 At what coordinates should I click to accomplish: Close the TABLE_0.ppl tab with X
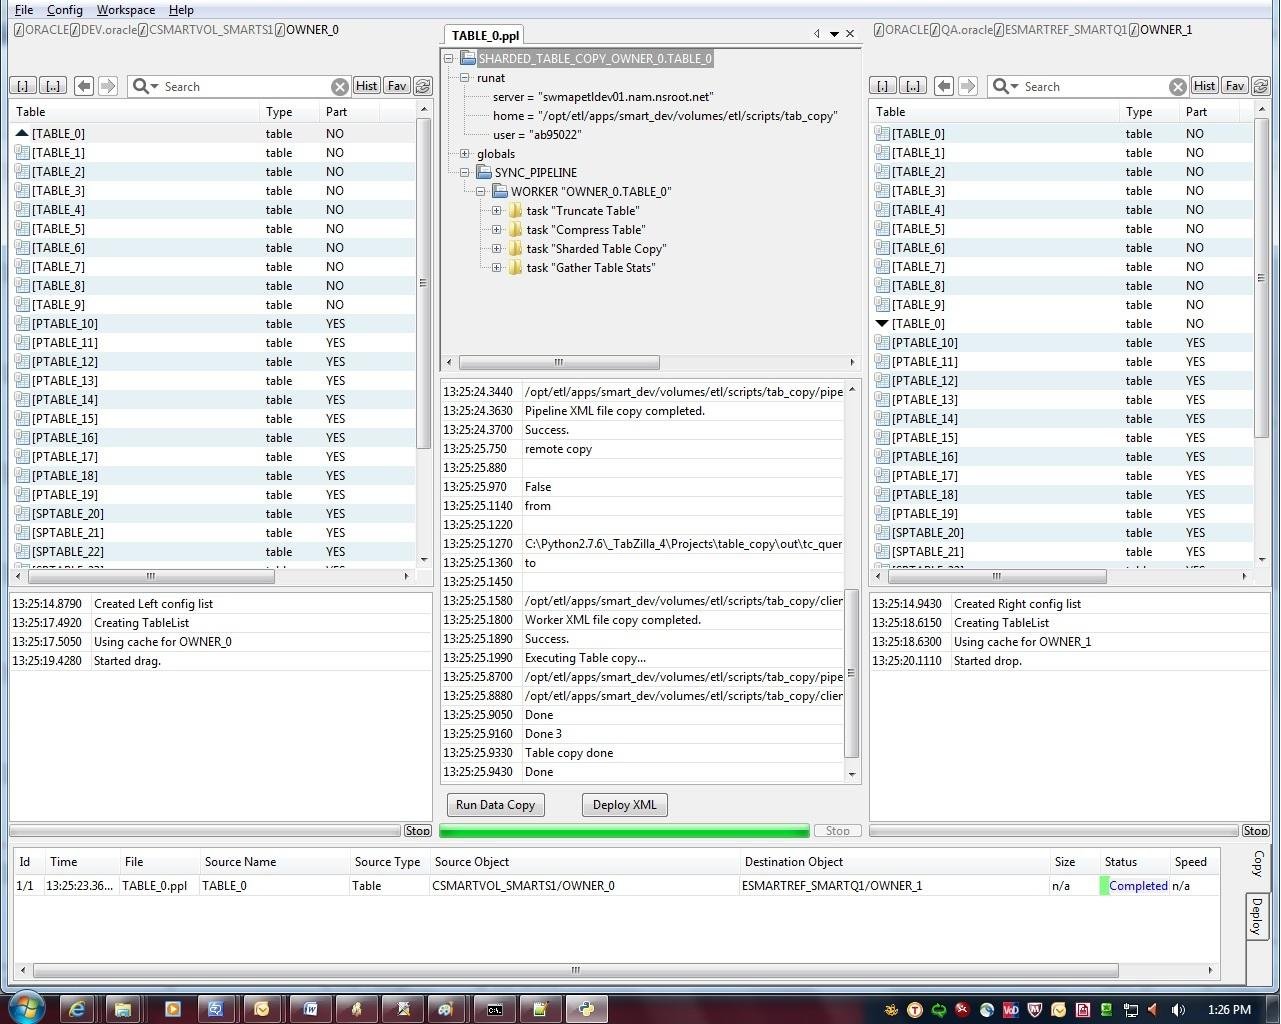point(850,34)
